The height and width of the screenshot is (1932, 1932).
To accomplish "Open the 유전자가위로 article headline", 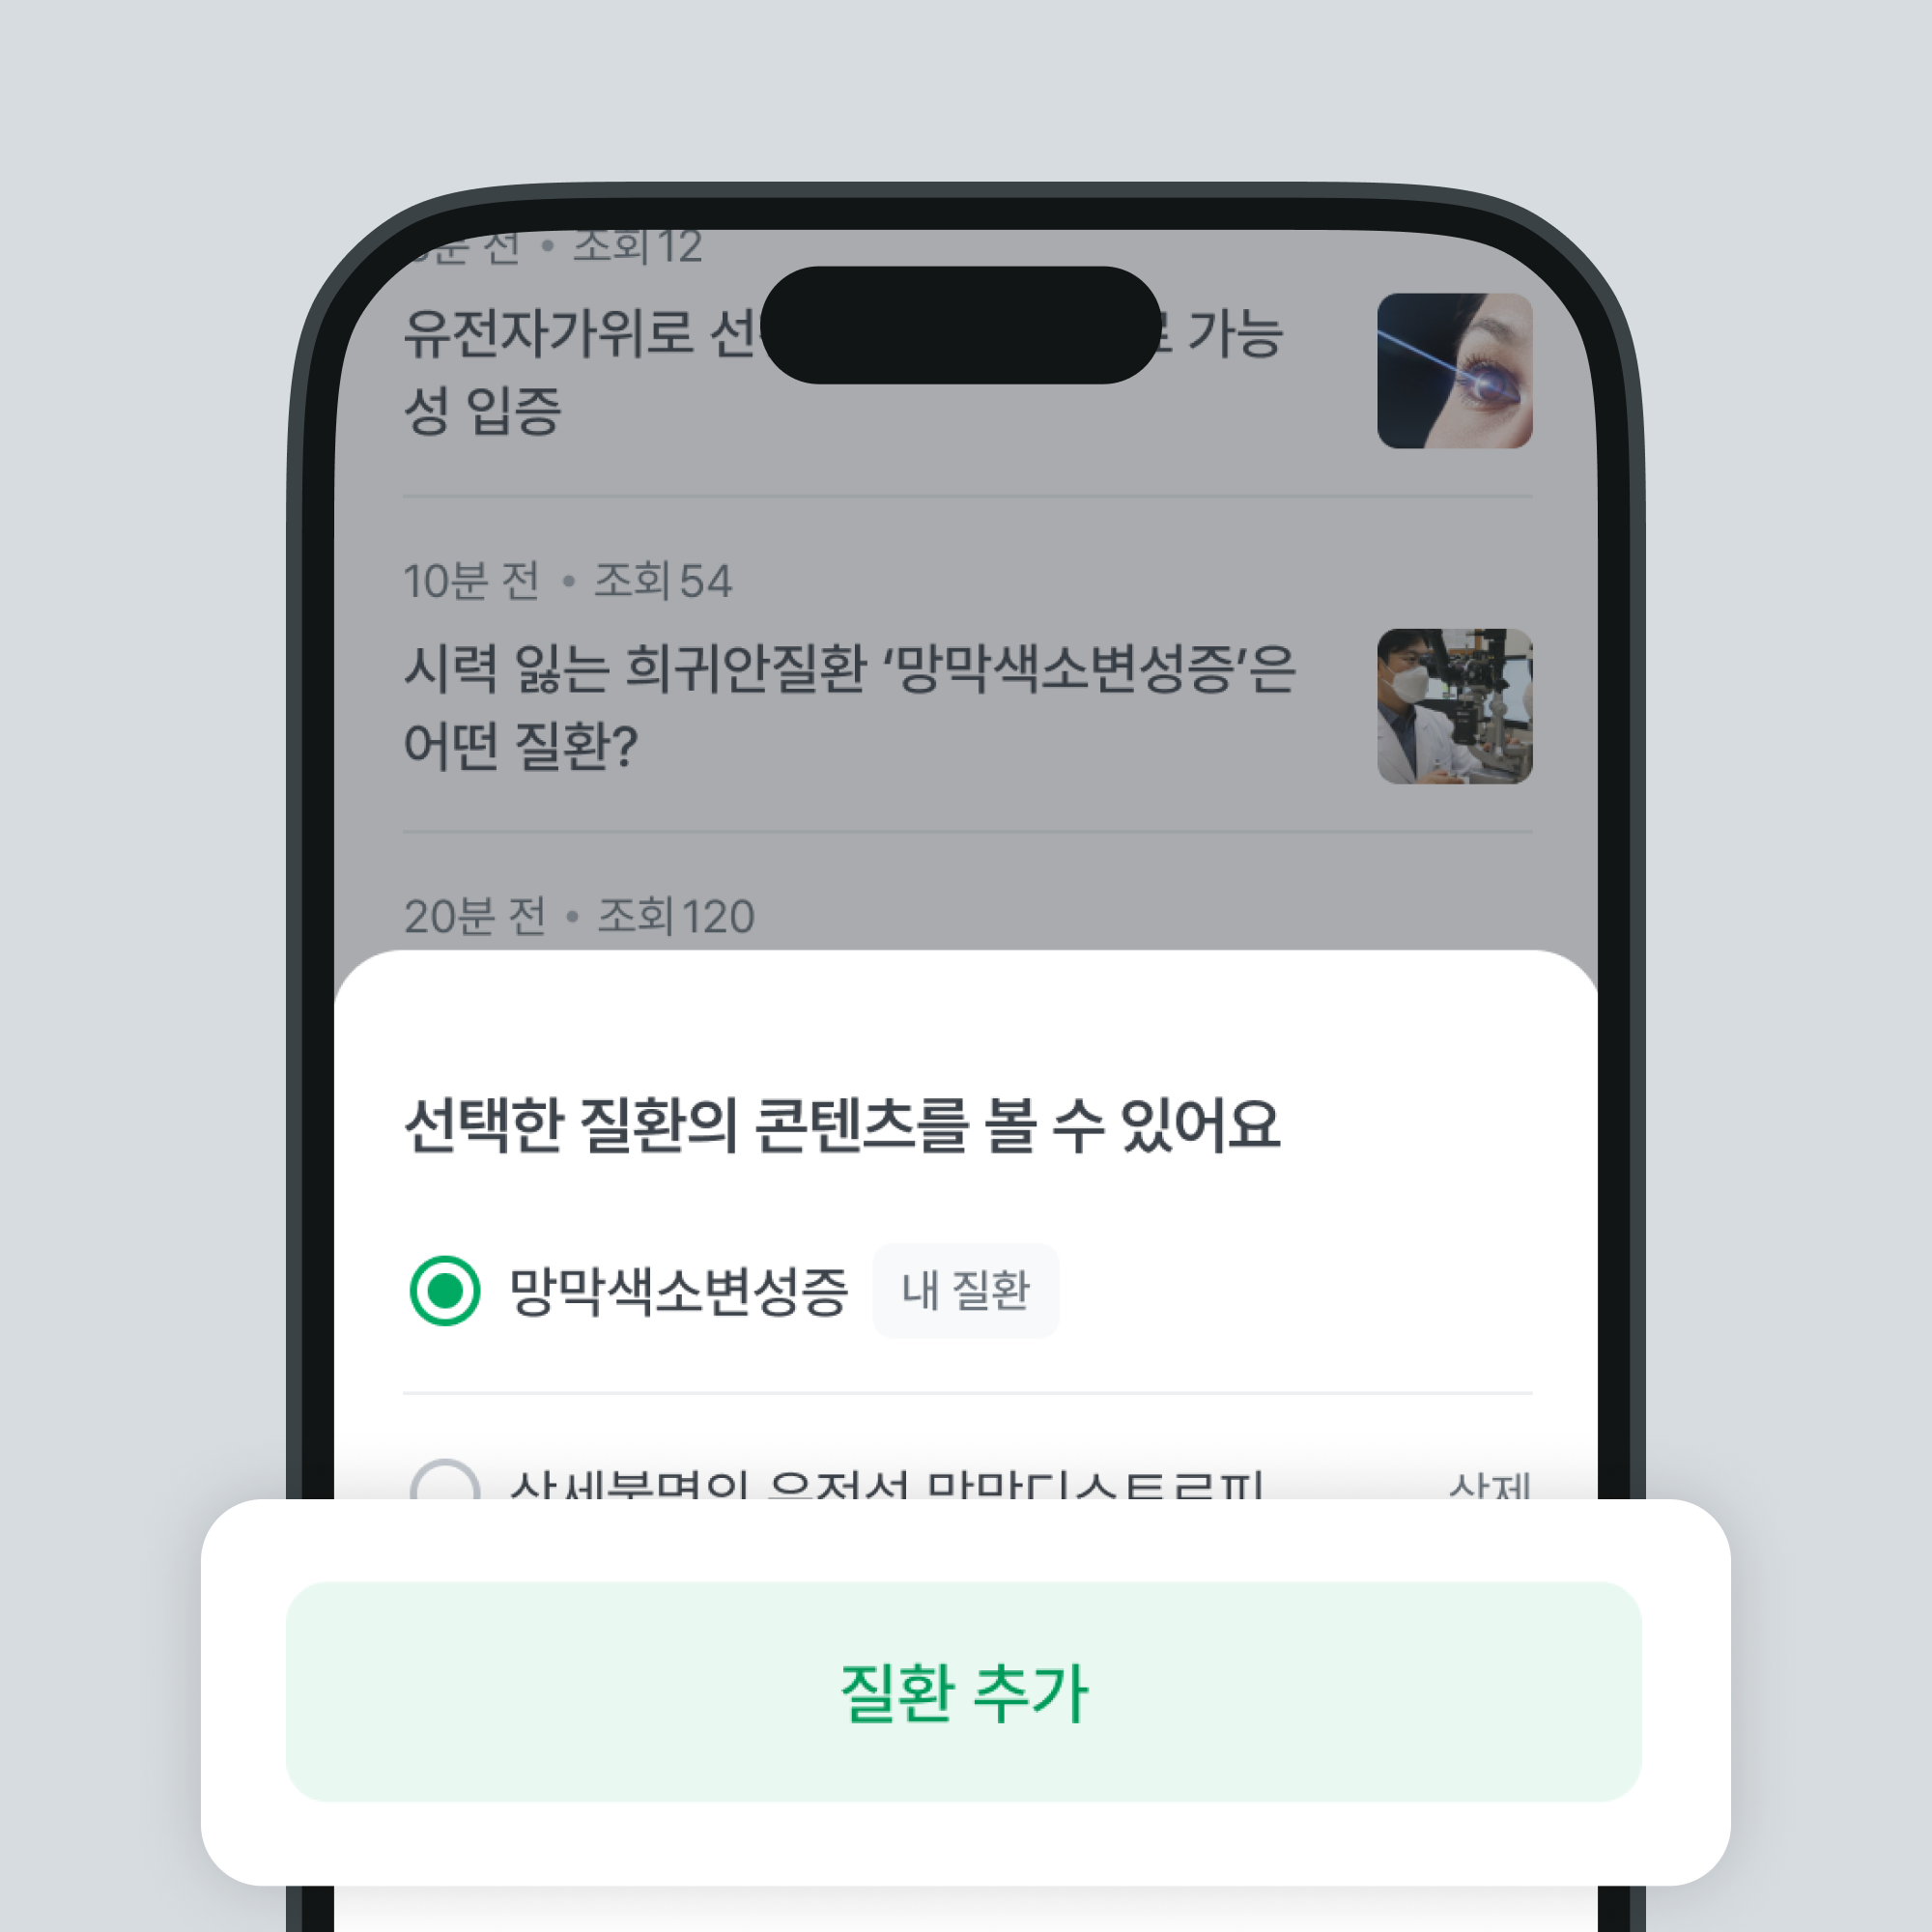I will coord(844,371).
